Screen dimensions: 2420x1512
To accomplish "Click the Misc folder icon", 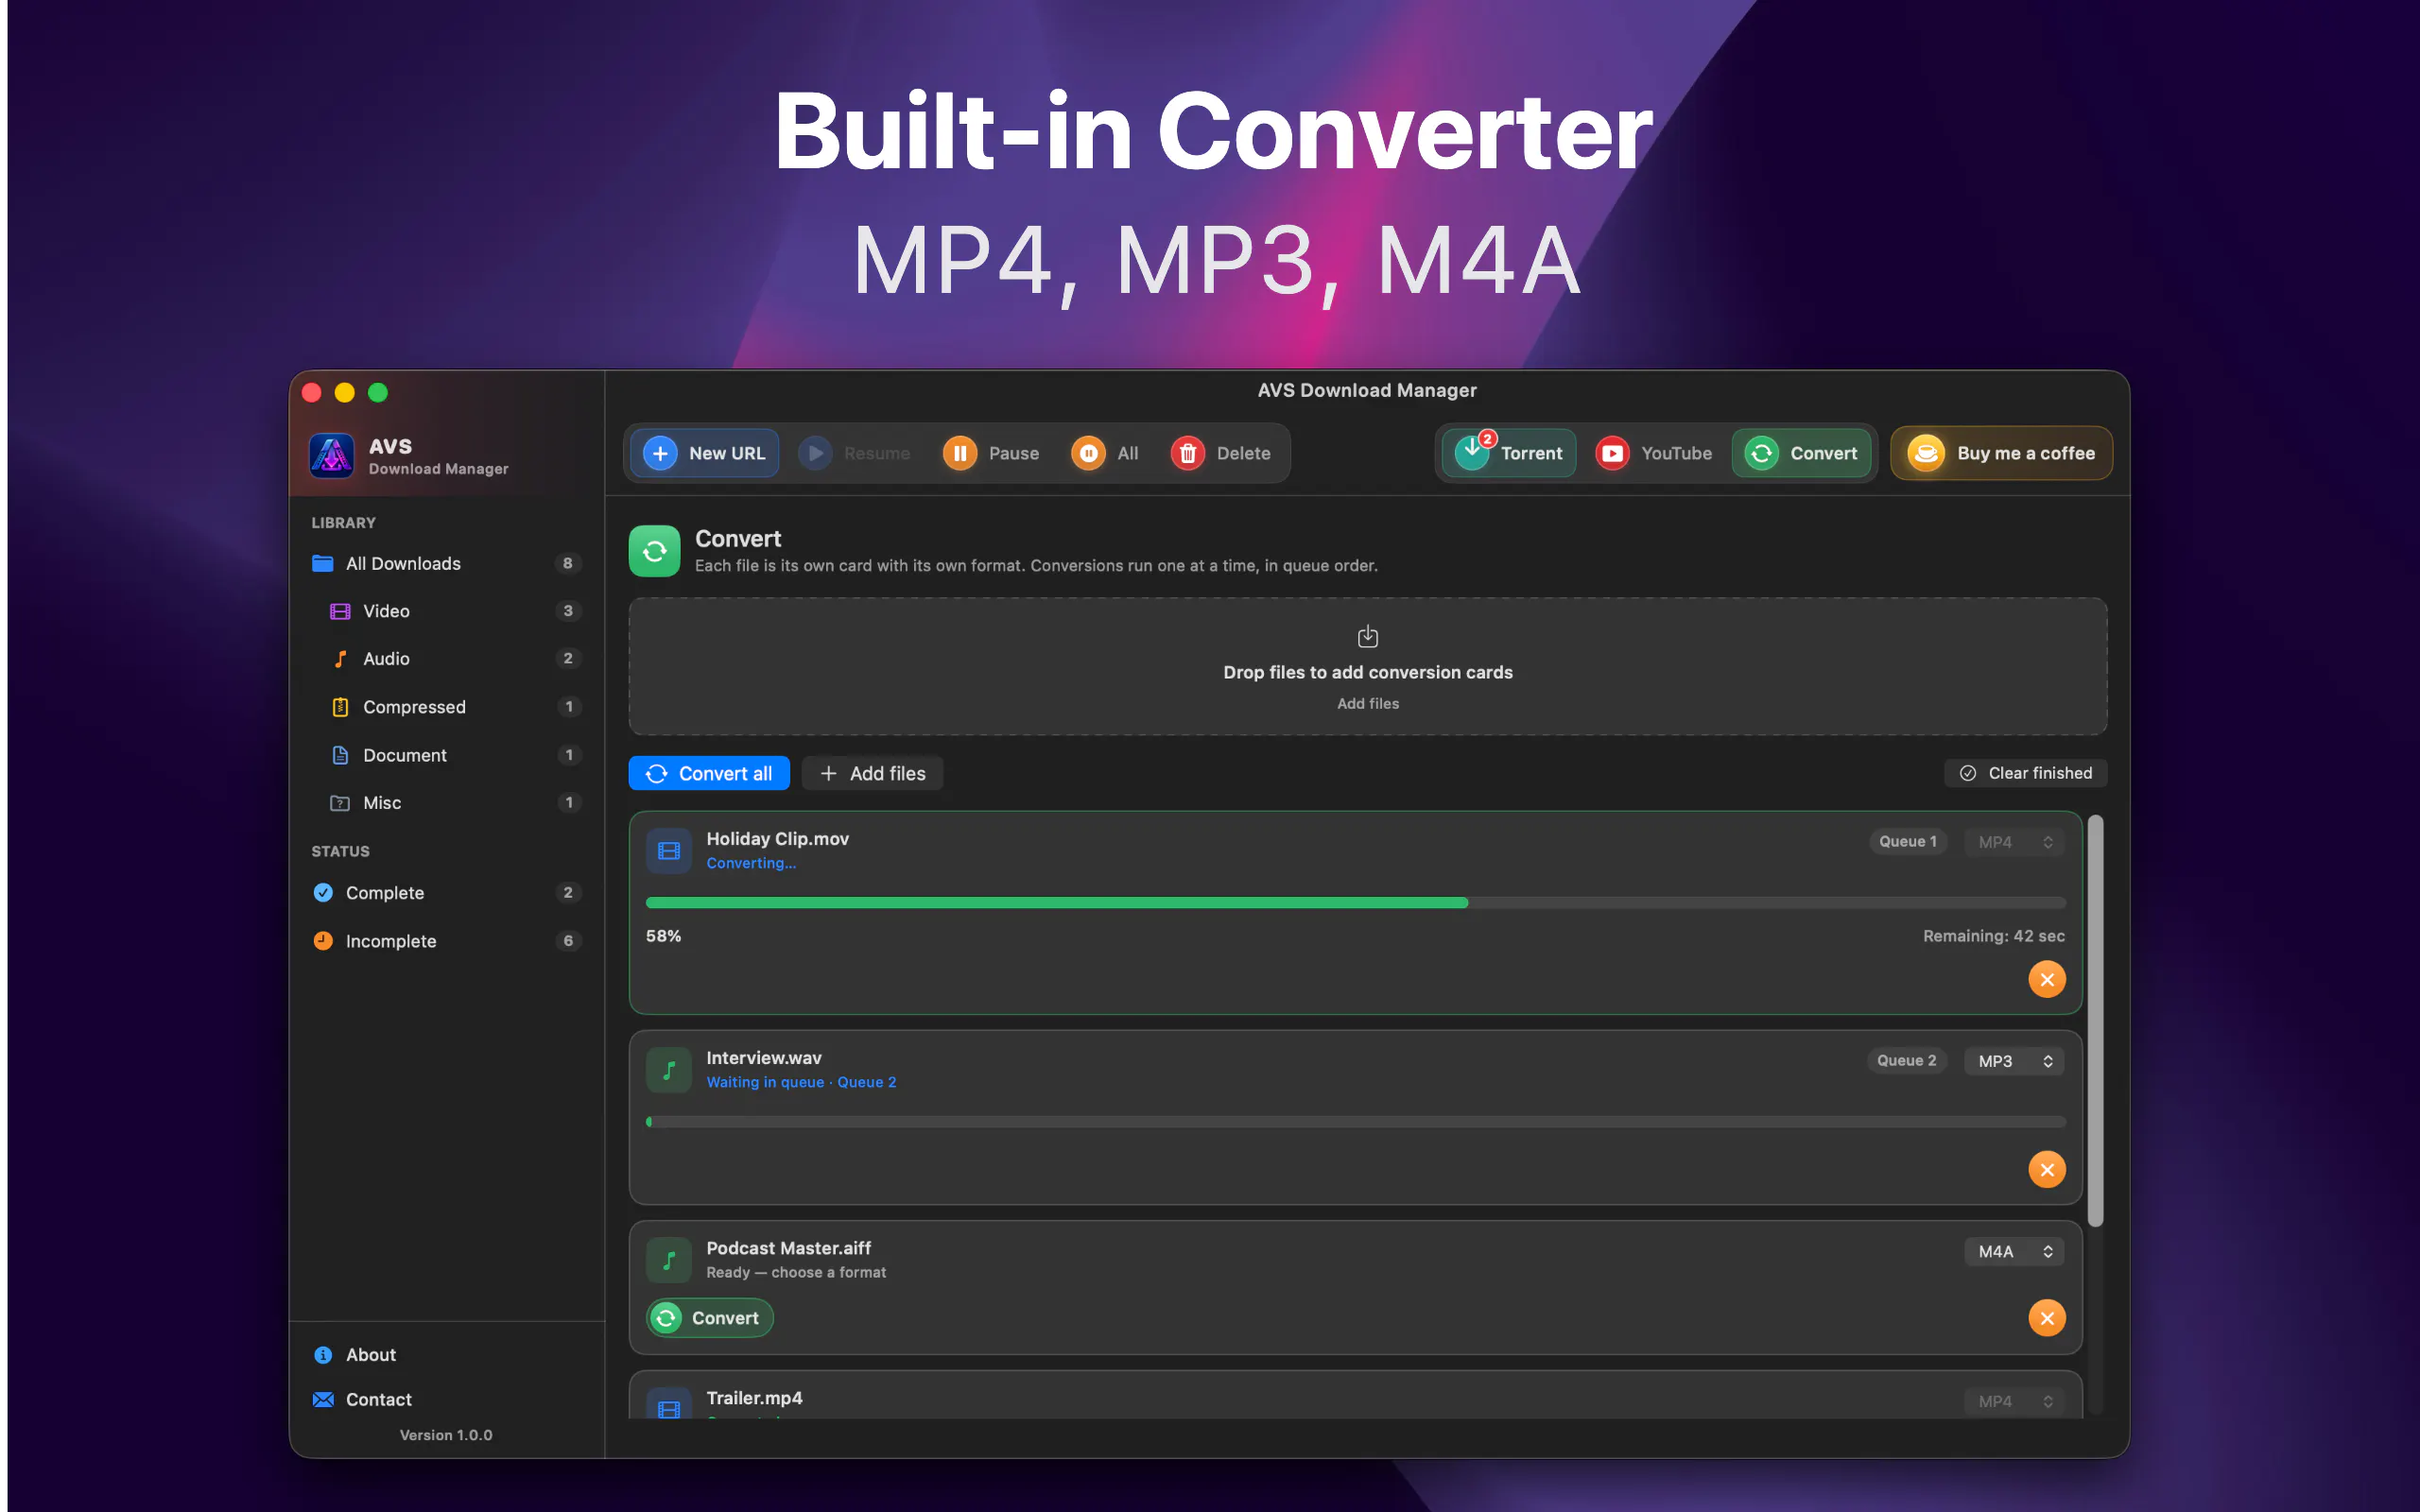I will [340, 803].
